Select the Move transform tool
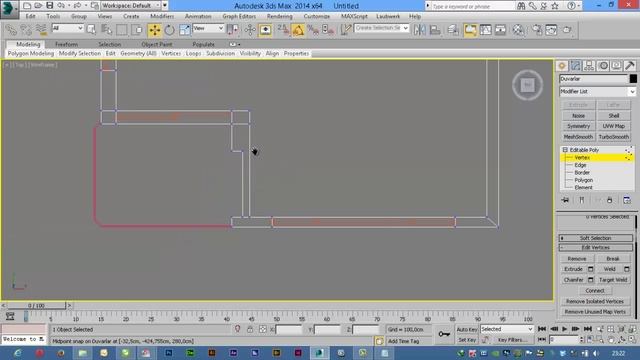 tap(155, 30)
